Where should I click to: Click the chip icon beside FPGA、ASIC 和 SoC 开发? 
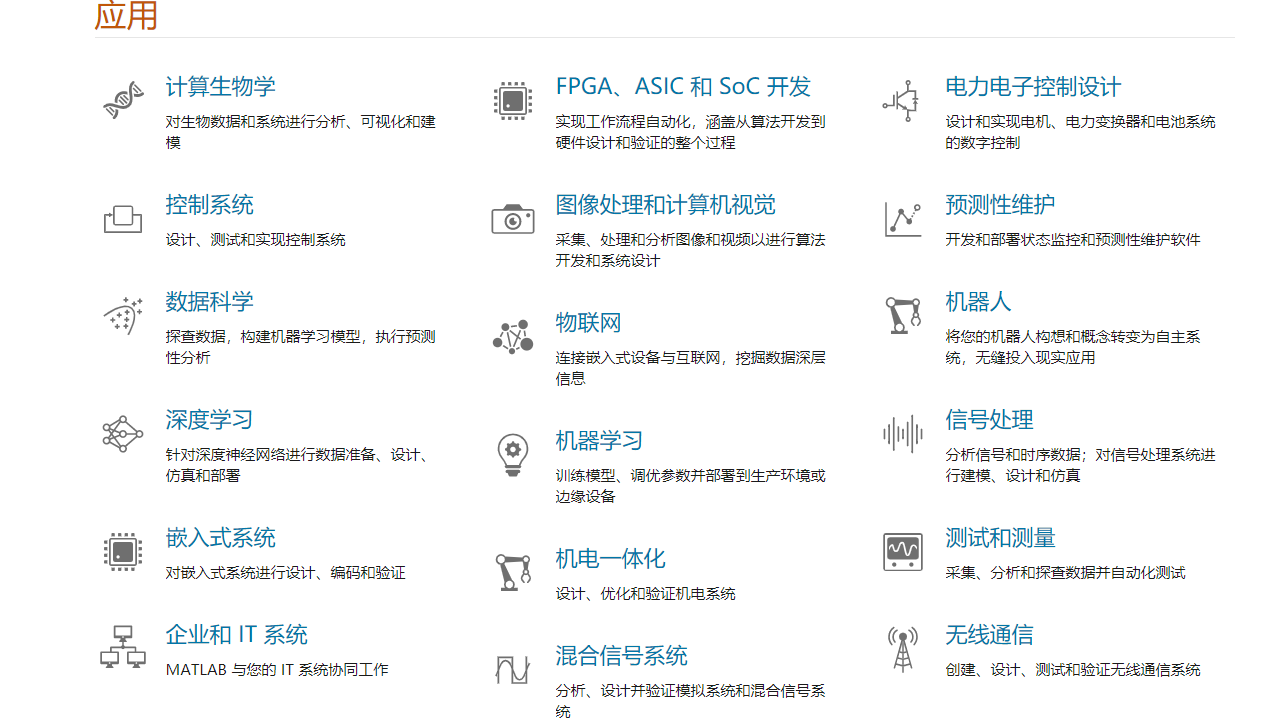coord(513,100)
